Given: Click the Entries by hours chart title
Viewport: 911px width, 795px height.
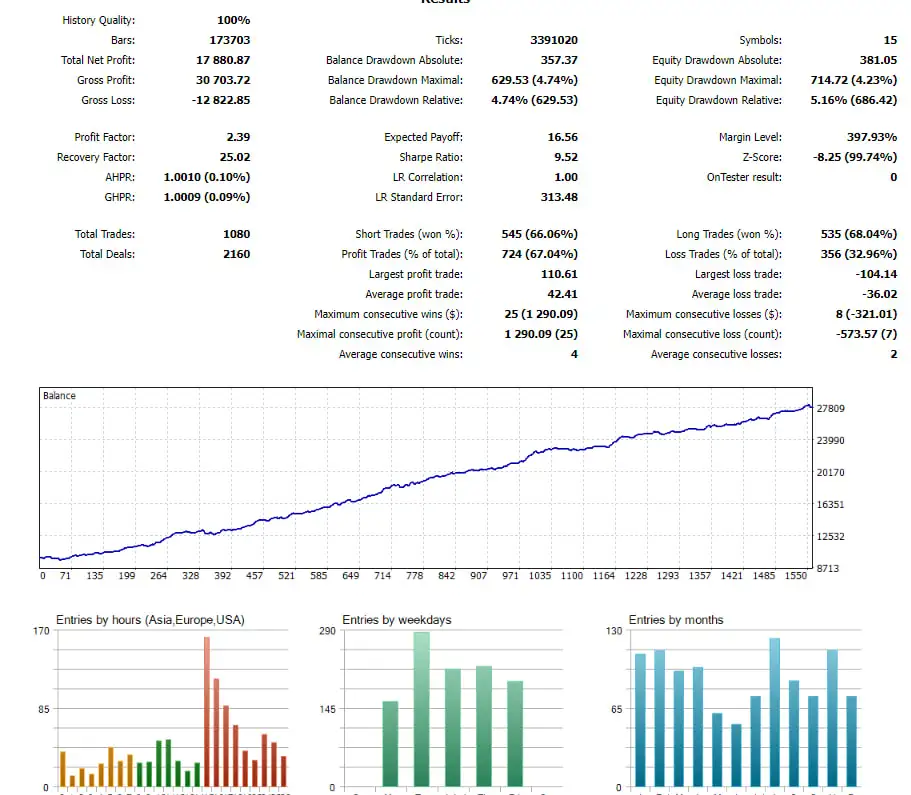Looking at the screenshot, I should [150, 620].
